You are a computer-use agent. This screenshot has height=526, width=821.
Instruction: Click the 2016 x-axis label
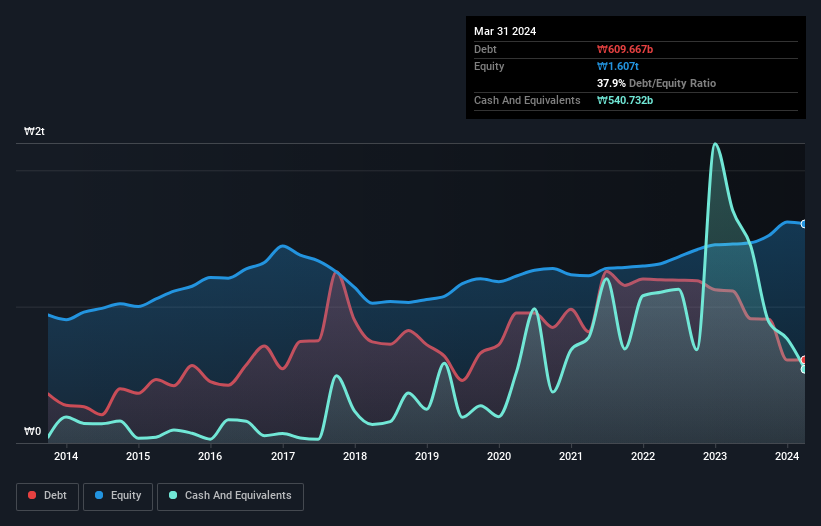(x=210, y=456)
